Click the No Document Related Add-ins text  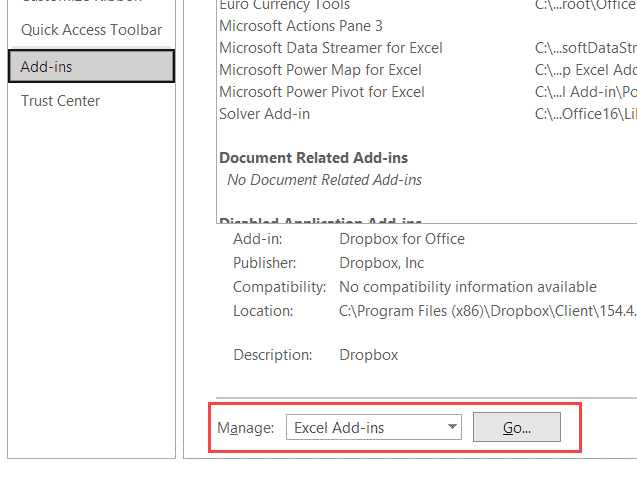coord(324,180)
